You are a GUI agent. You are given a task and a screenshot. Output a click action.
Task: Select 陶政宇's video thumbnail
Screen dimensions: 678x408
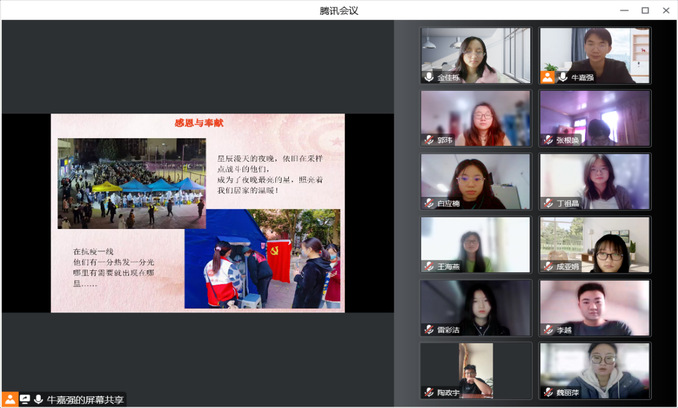click(476, 371)
